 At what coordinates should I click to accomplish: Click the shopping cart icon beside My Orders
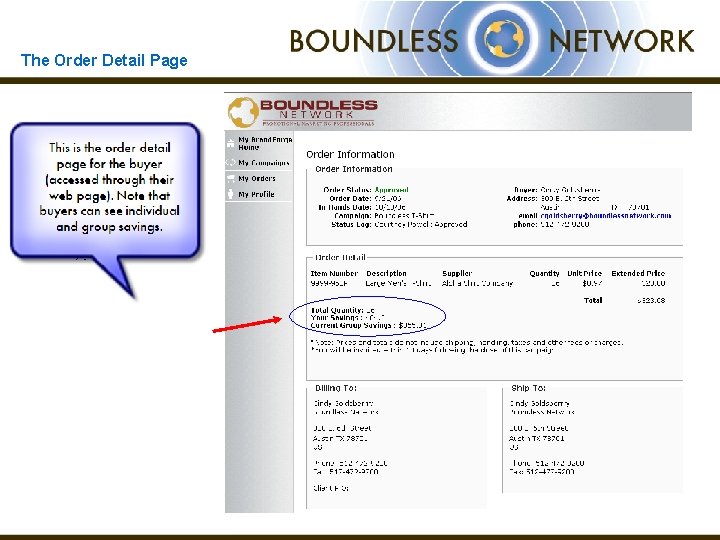coord(231,179)
